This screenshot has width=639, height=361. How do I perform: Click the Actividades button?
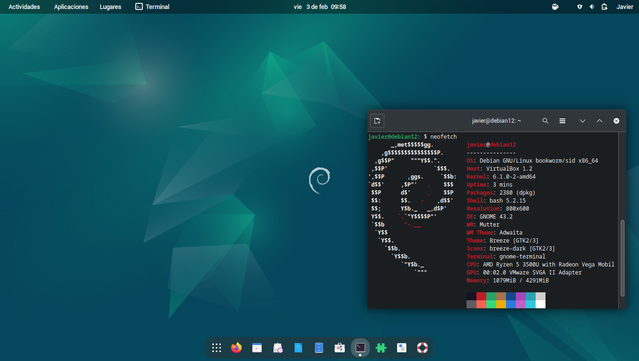point(24,7)
